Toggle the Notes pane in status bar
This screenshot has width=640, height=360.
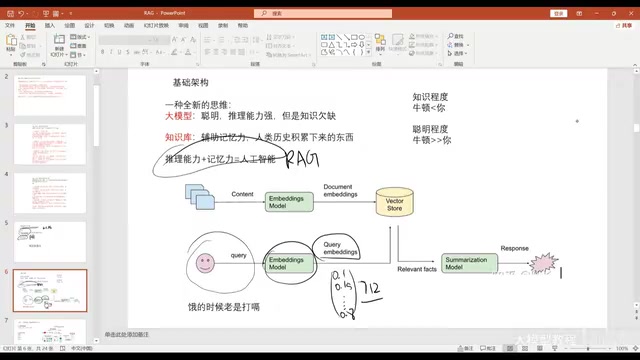[x=465, y=348]
